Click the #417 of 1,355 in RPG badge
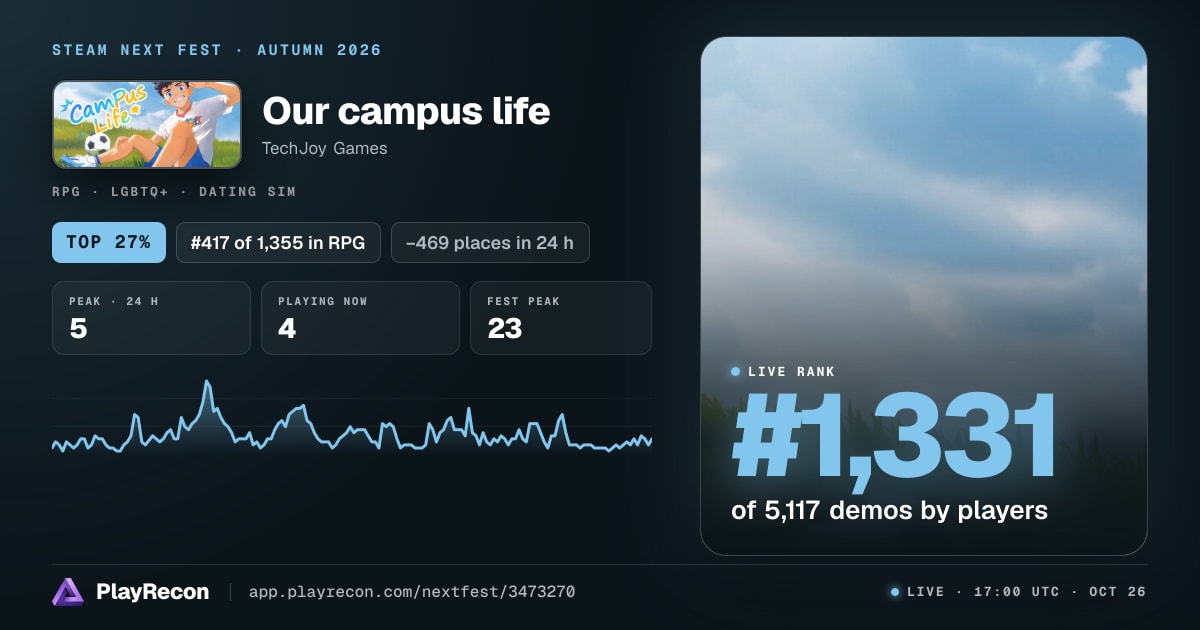This screenshot has height=630, width=1200. [278, 242]
